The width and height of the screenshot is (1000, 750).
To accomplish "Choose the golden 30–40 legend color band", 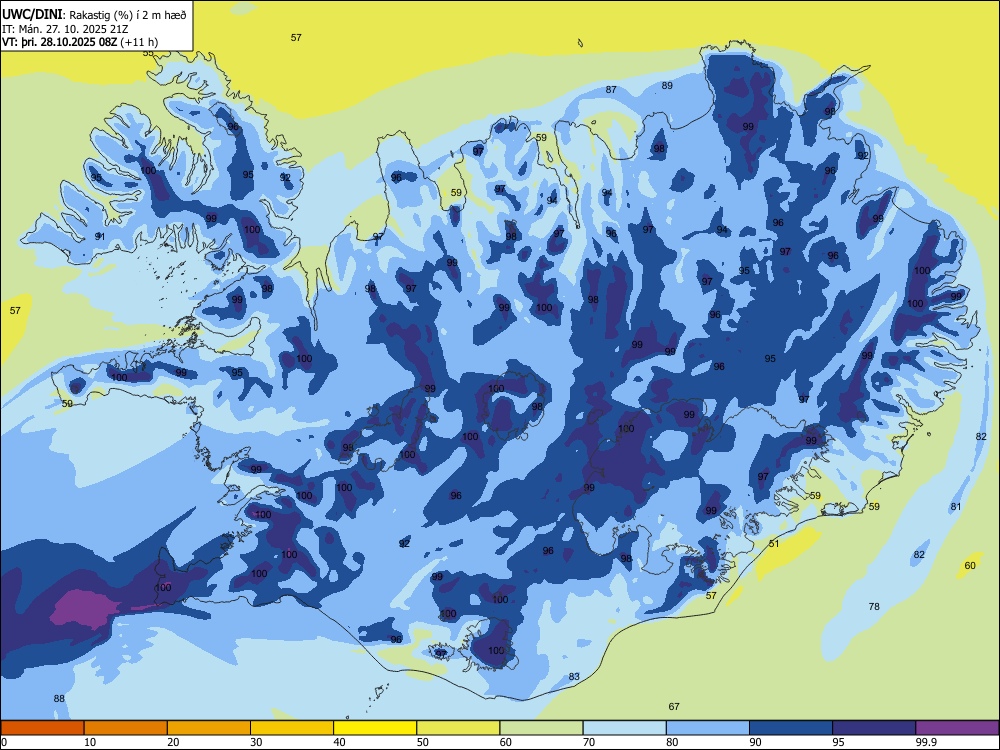I will 292,728.
